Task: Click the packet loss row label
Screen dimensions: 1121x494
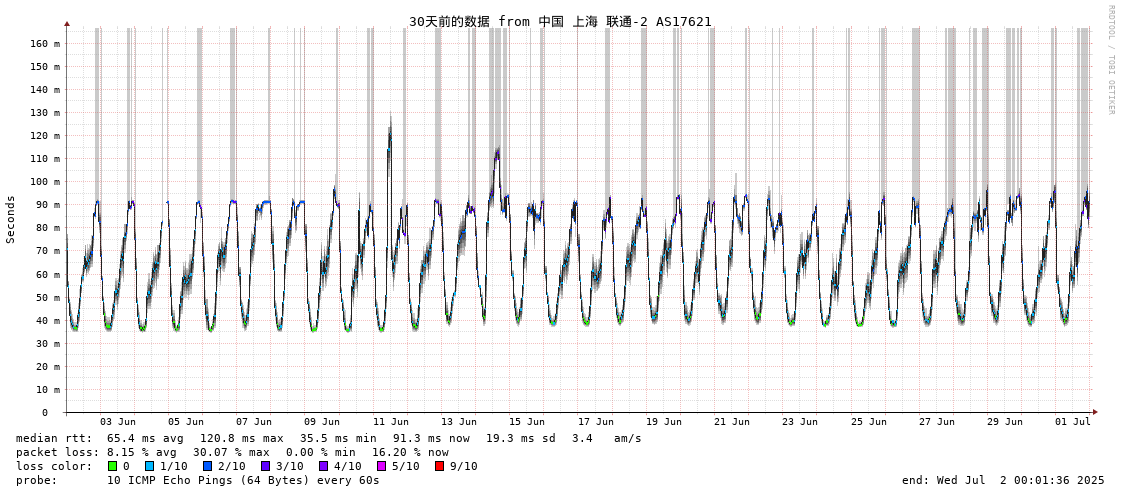Action: click(59, 452)
